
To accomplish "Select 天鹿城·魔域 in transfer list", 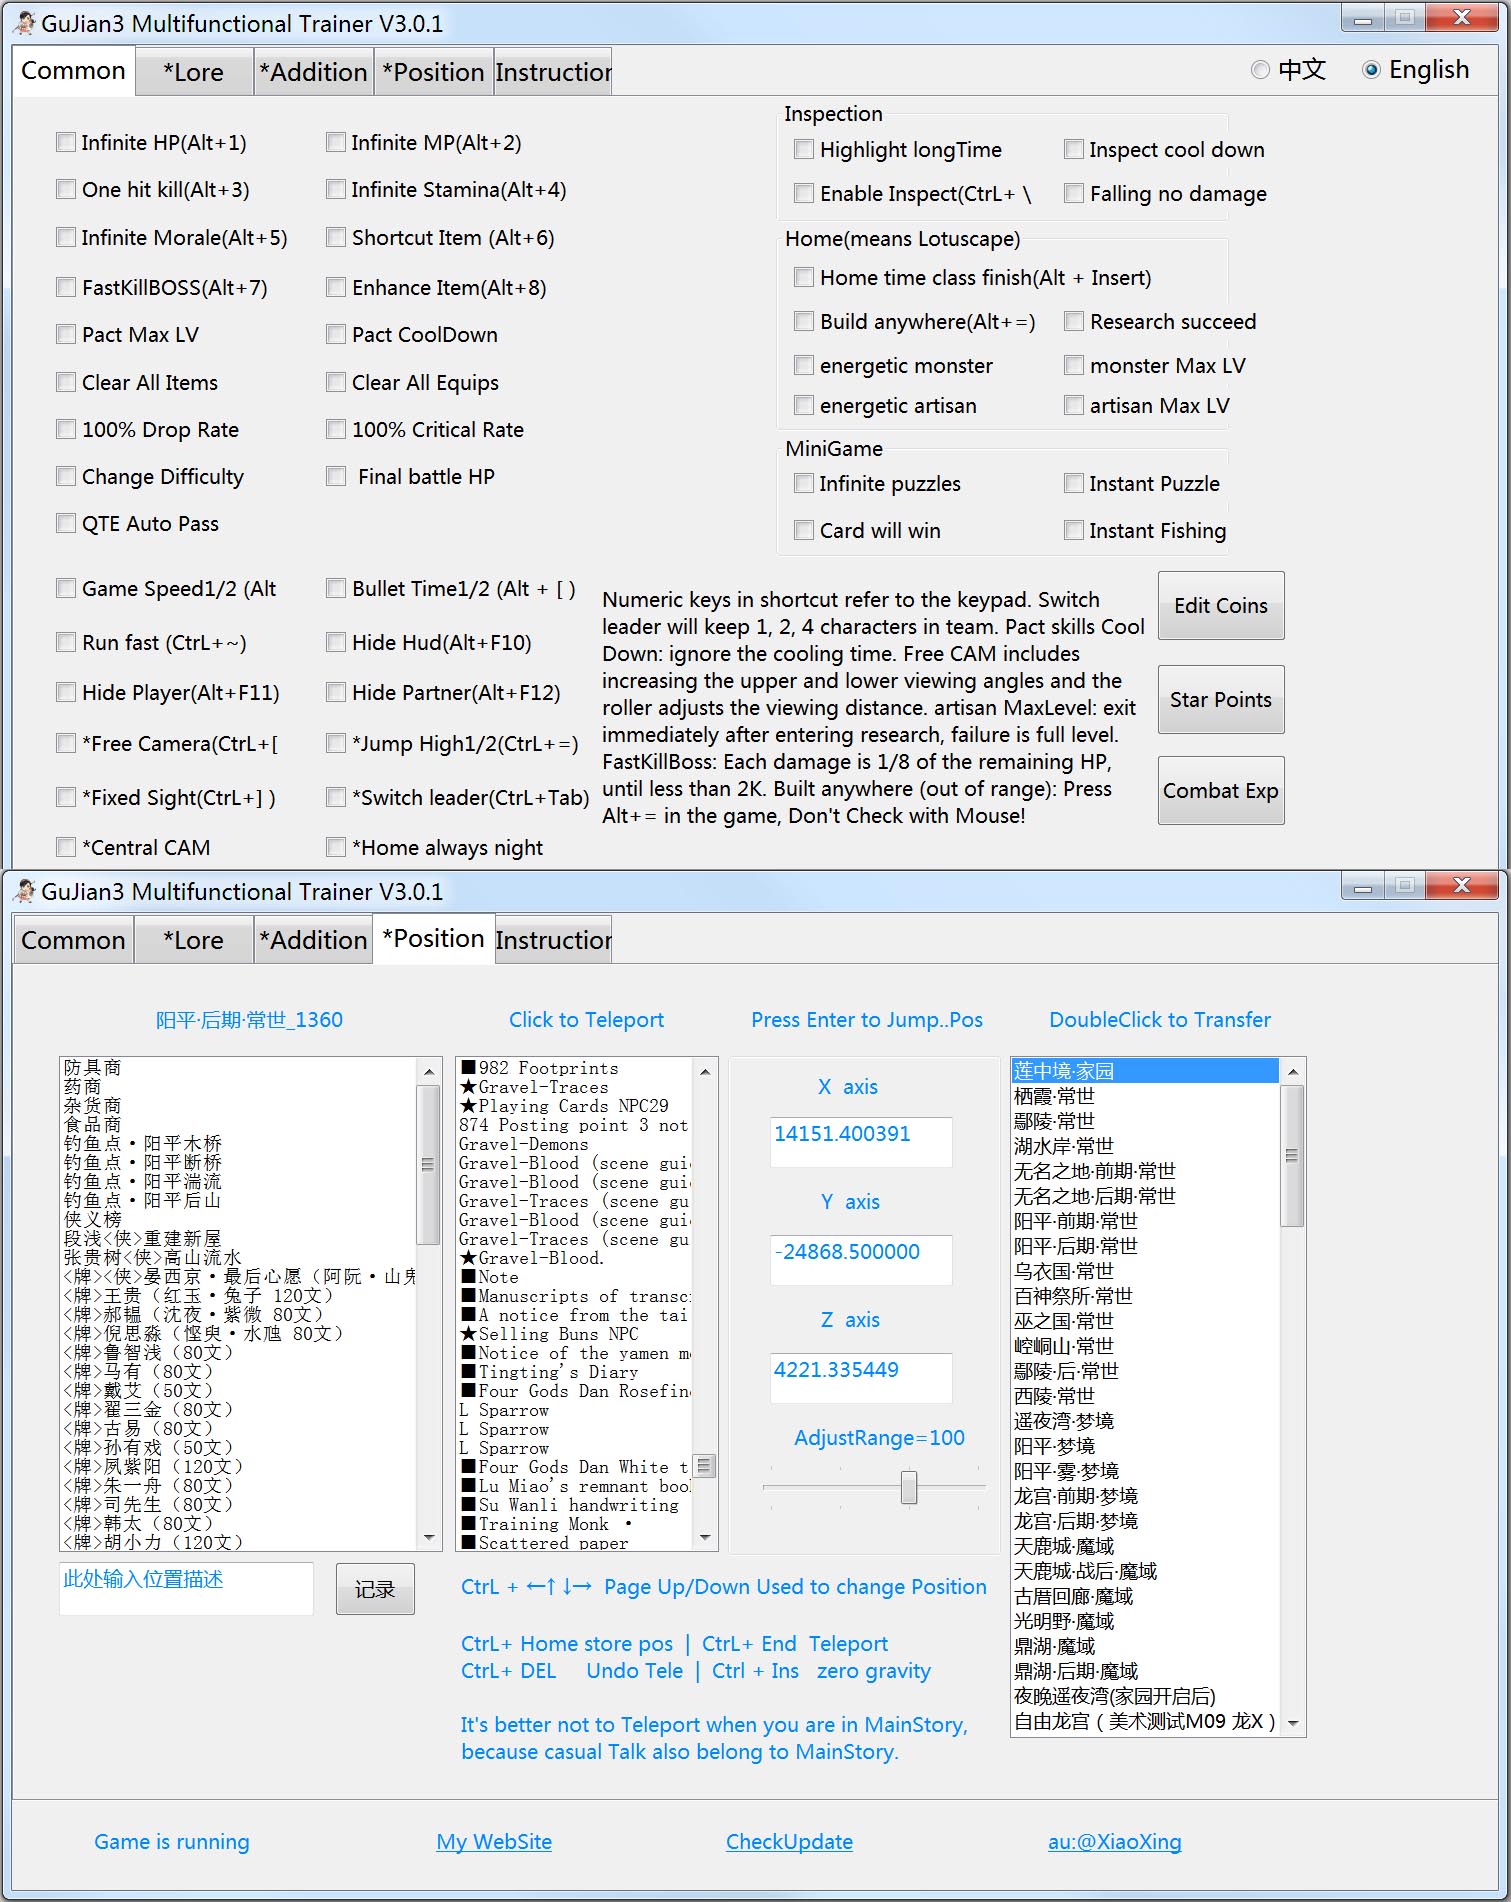I will coord(1145,1545).
